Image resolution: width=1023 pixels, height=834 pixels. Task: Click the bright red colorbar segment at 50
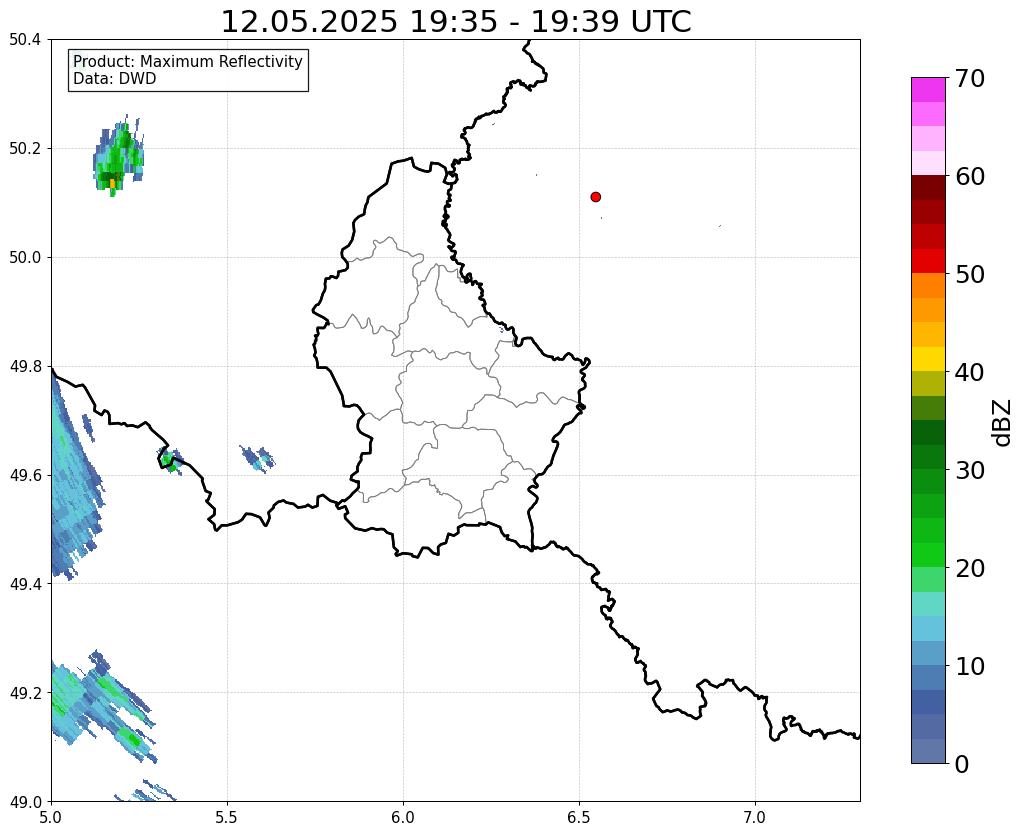pos(928,262)
